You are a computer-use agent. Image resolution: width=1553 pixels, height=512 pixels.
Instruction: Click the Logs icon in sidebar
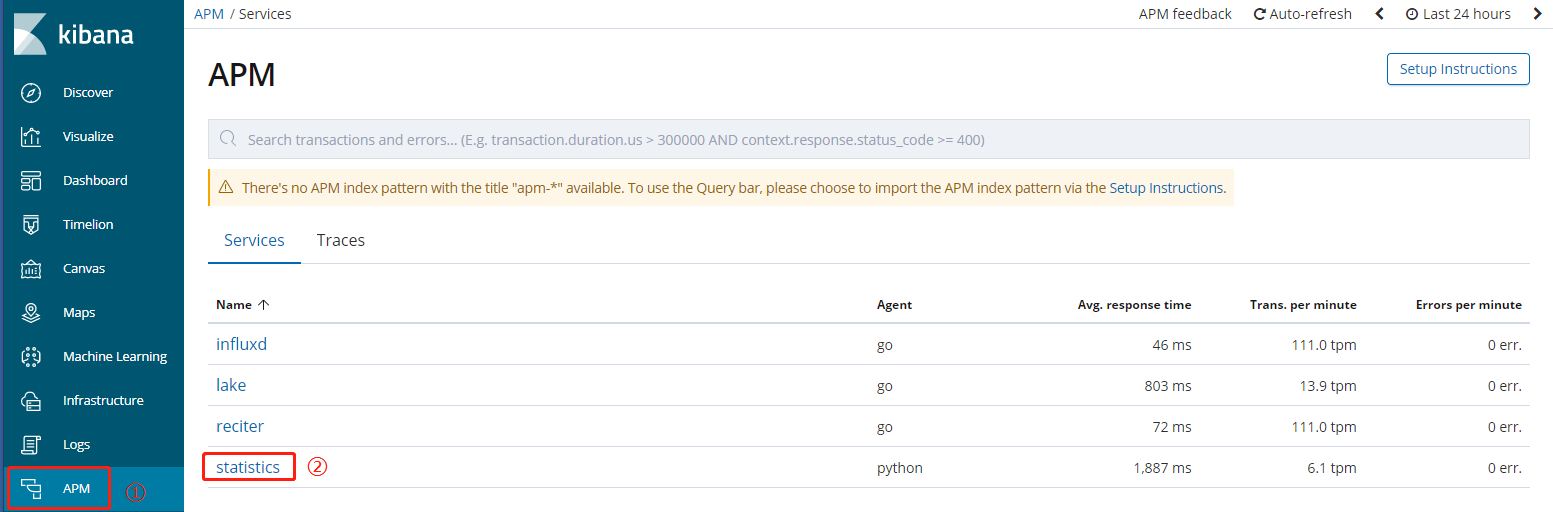click(31, 445)
